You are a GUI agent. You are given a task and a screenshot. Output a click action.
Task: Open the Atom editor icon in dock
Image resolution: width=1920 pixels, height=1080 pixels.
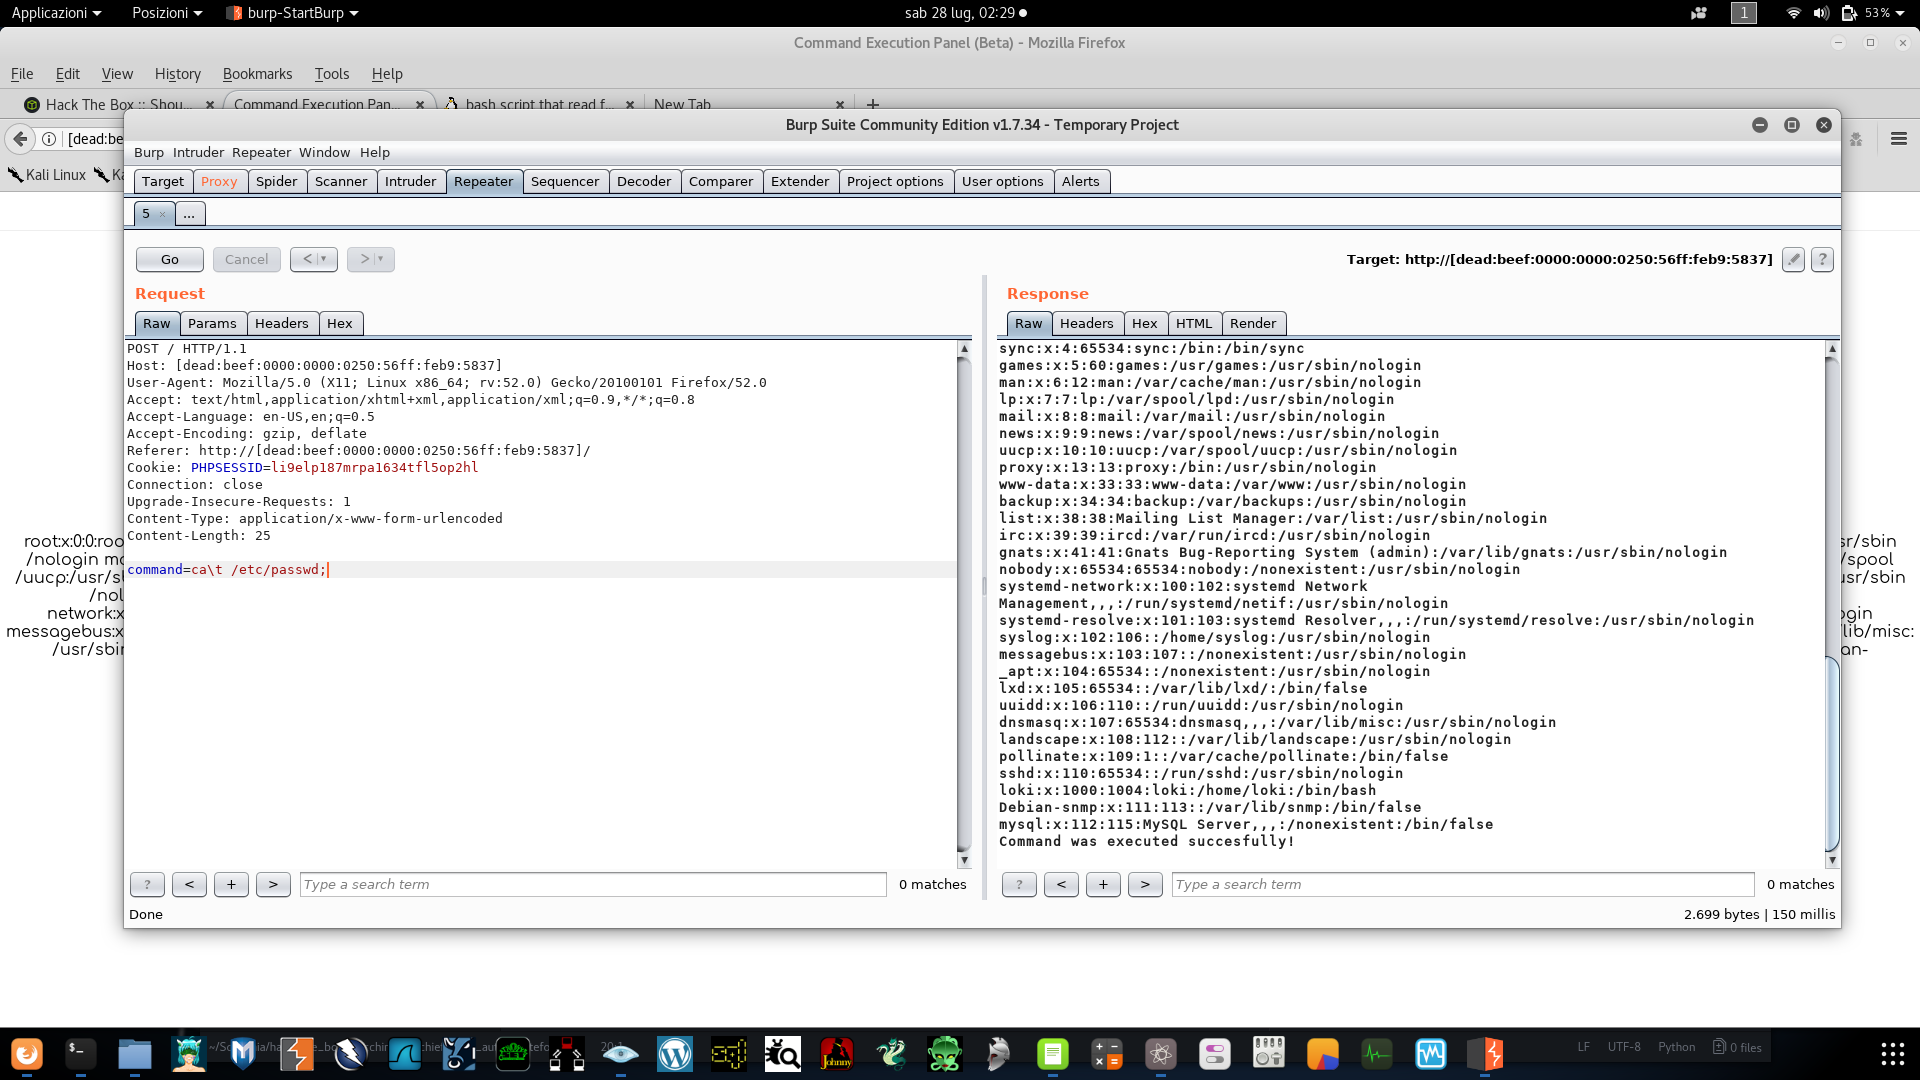(x=1161, y=1053)
